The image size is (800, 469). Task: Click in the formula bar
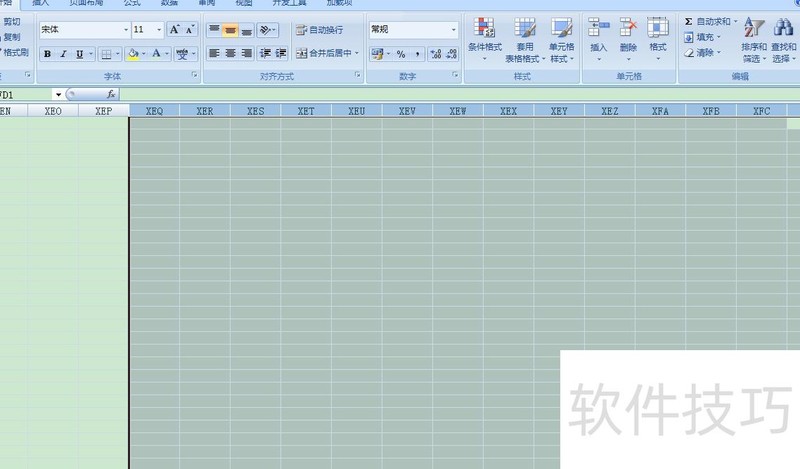click(459, 94)
